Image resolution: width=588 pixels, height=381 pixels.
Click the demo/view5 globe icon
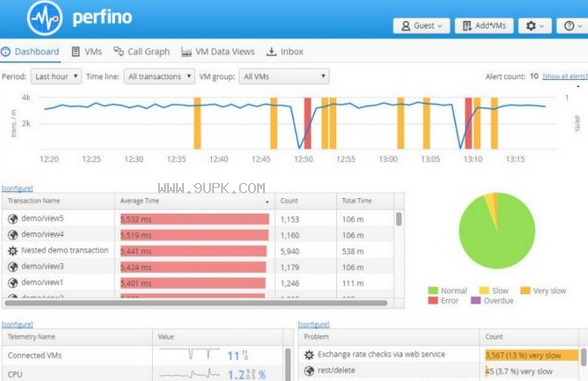click(13, 219)
